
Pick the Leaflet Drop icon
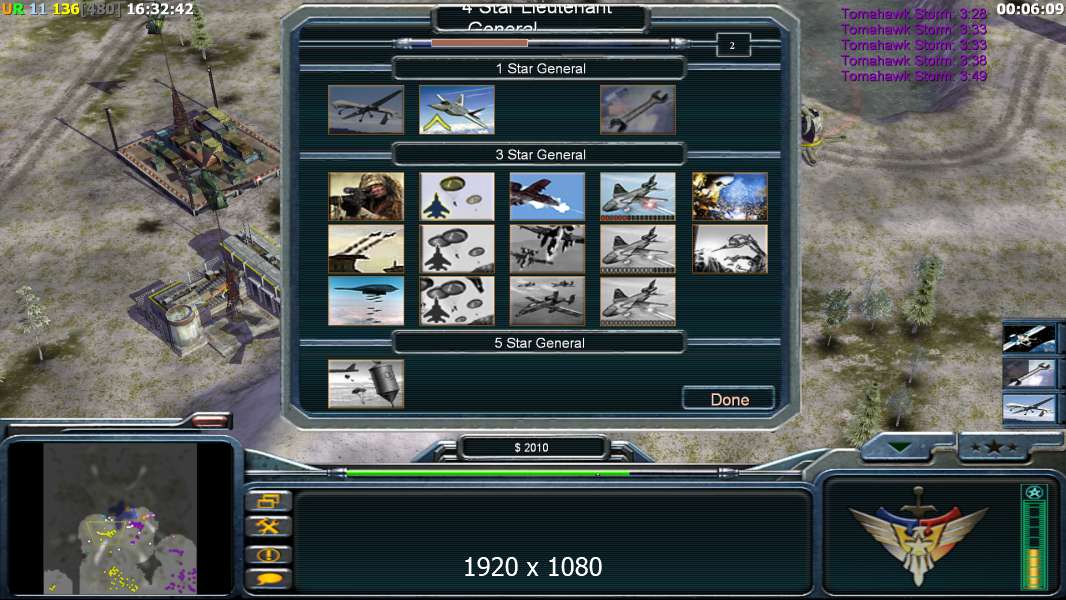tap(729, 196)
